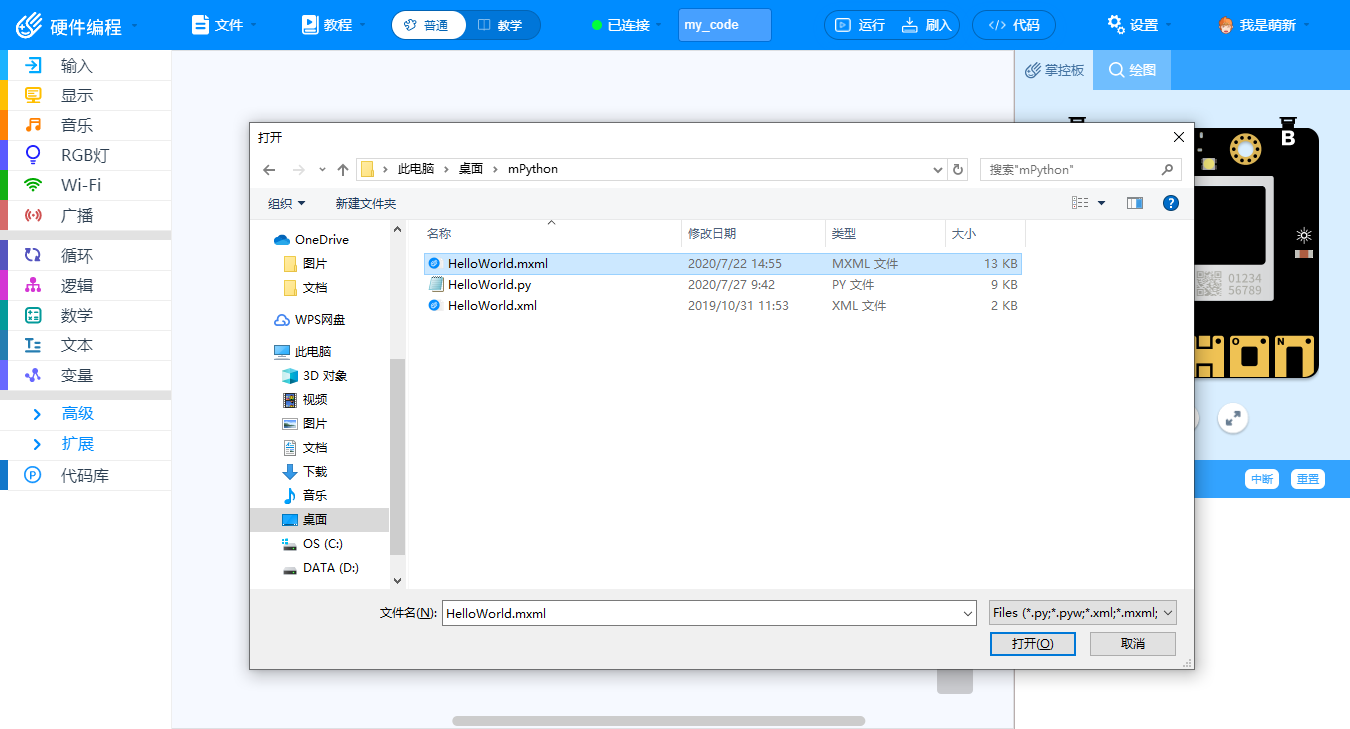The width and height of the screenshot is (1350, 729).
Task: Expand the 扩展 category
Action: pos(86,444)
